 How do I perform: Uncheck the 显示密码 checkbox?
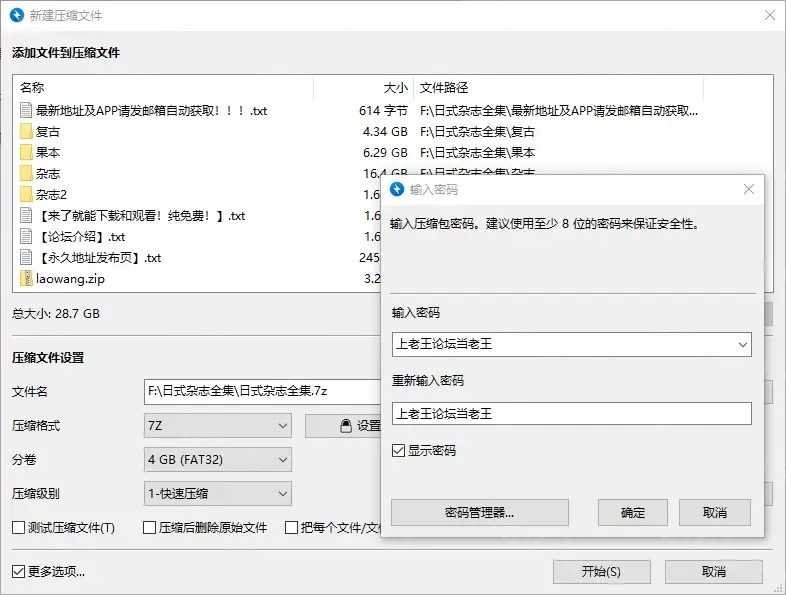[398, 451]
